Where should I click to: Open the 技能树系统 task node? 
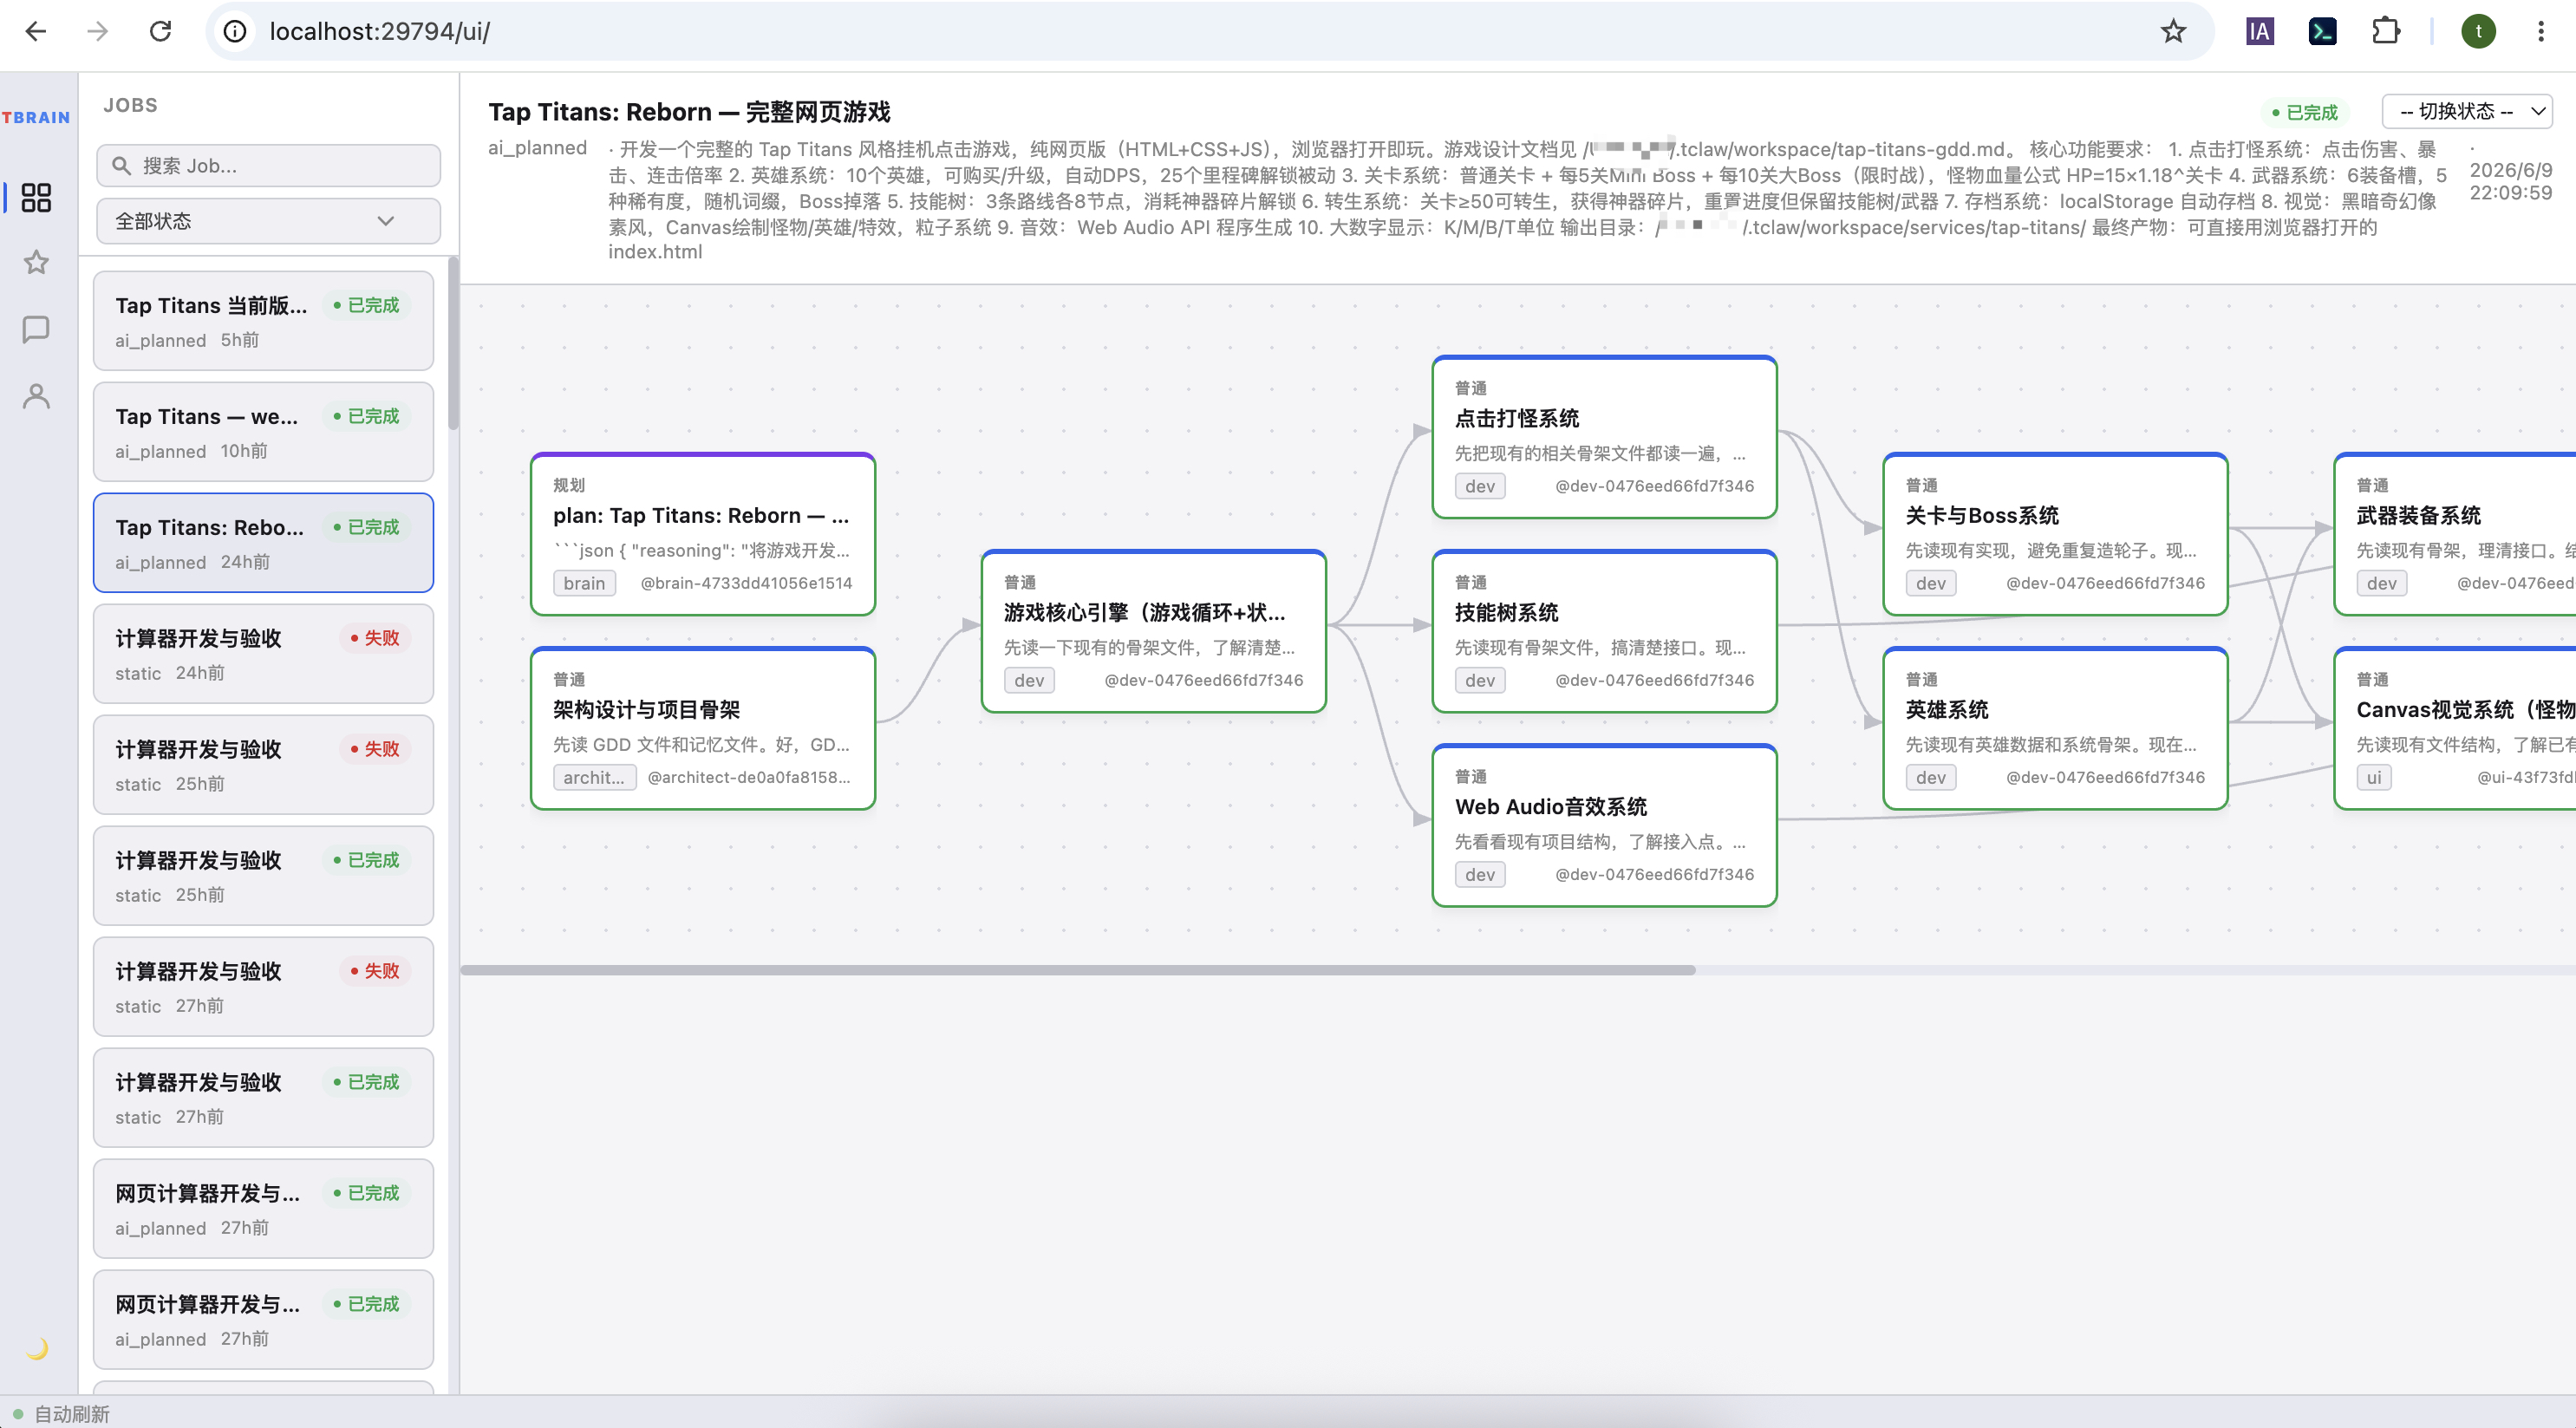(x=1604, y=631)
